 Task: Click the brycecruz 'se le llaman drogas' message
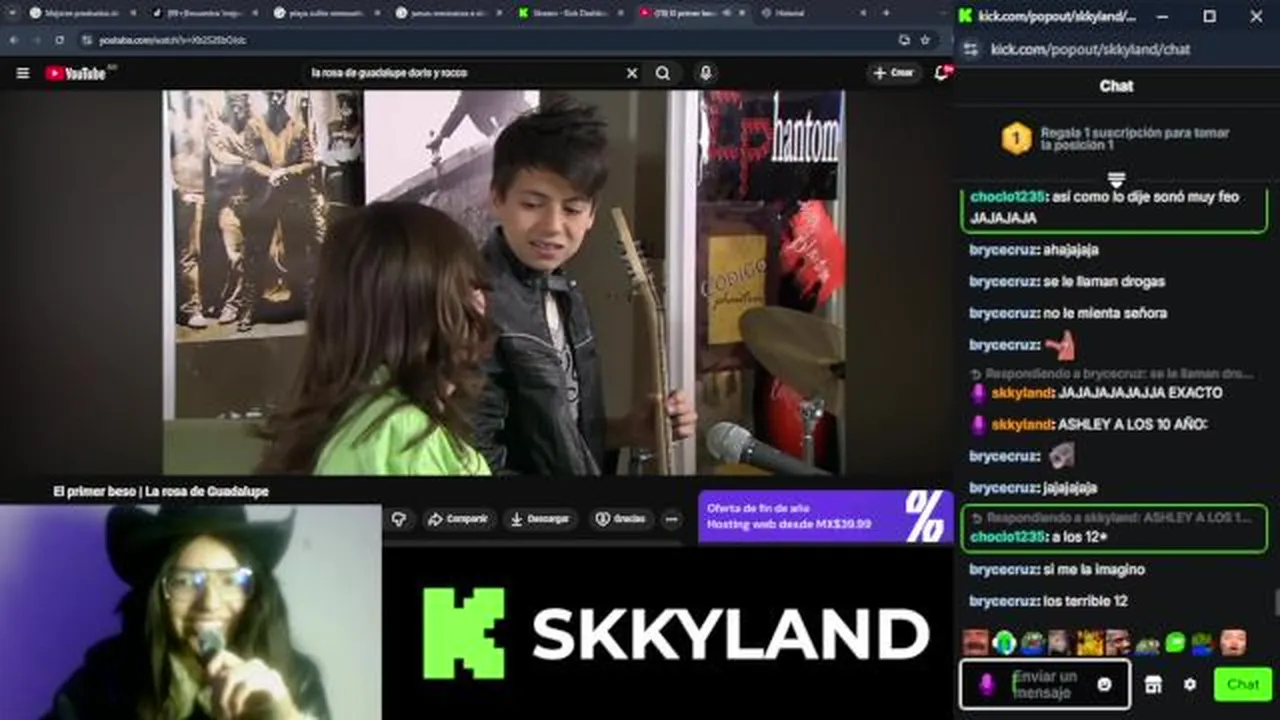tap(1067, 281)
